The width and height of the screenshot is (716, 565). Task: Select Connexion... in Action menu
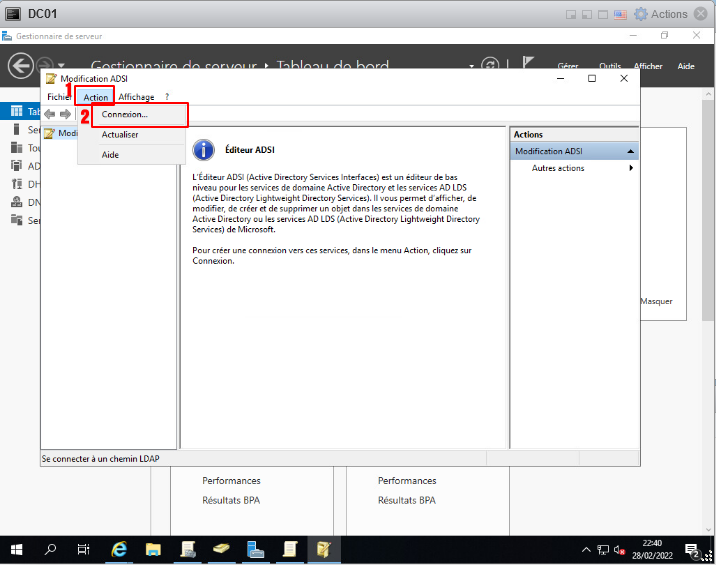tap(125, 115)
